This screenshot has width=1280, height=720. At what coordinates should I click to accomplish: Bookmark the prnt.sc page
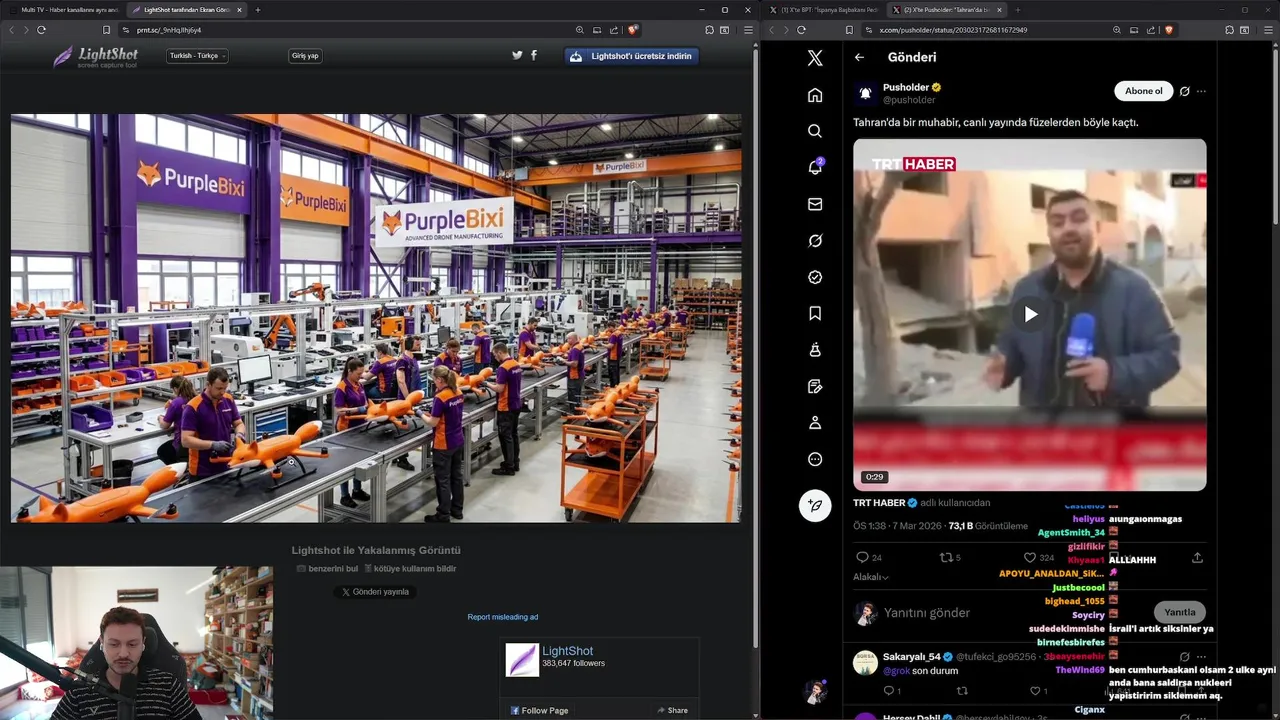tap(106, 30)
